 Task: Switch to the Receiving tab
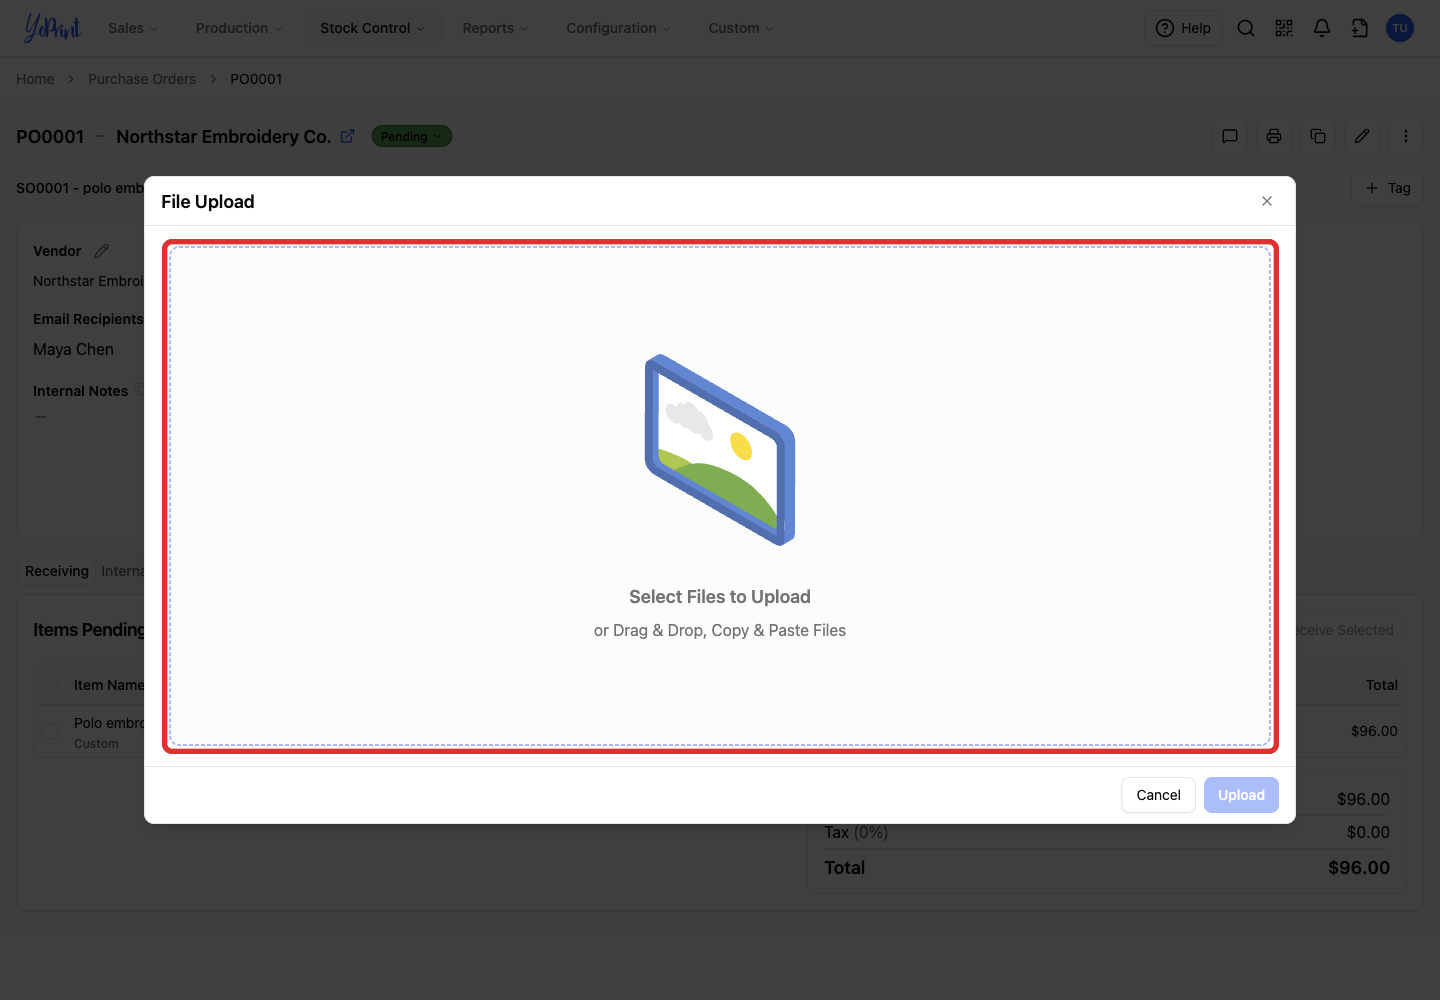pyautogui.click(x=57, y=571)
